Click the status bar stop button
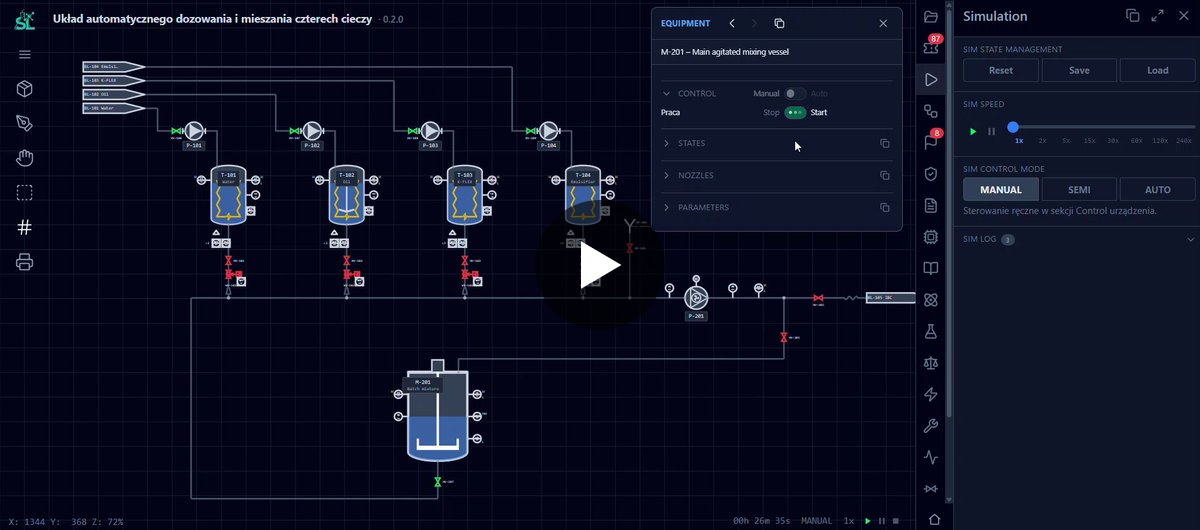Screen dimensions: 1200x530 click(895, 521)
